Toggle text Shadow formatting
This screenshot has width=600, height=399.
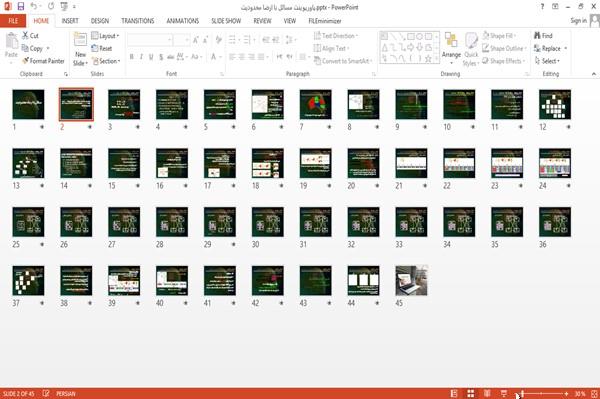pos(161,57)
